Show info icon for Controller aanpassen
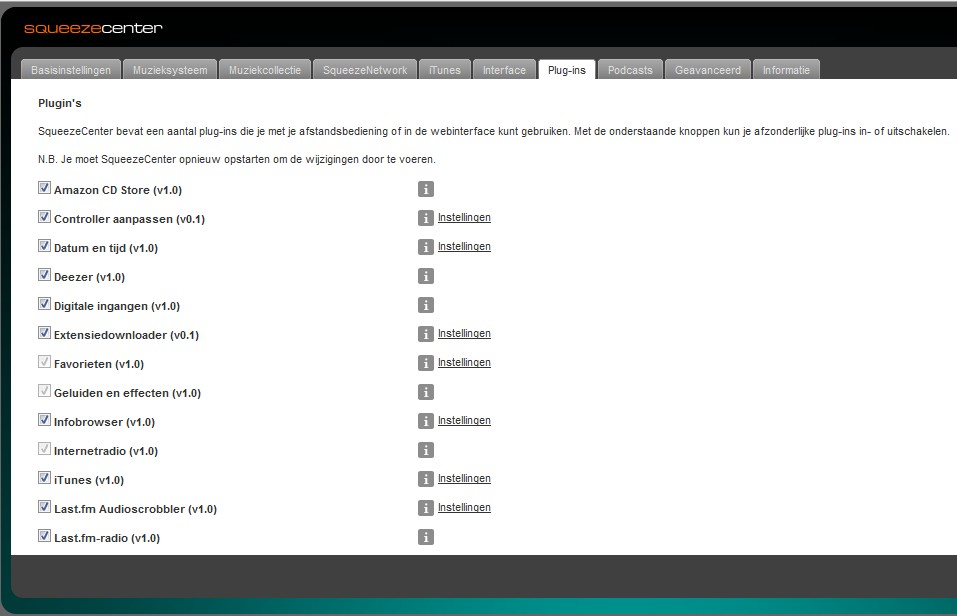The height and width of the screenshot is (616, 957). tap(426, 218)
